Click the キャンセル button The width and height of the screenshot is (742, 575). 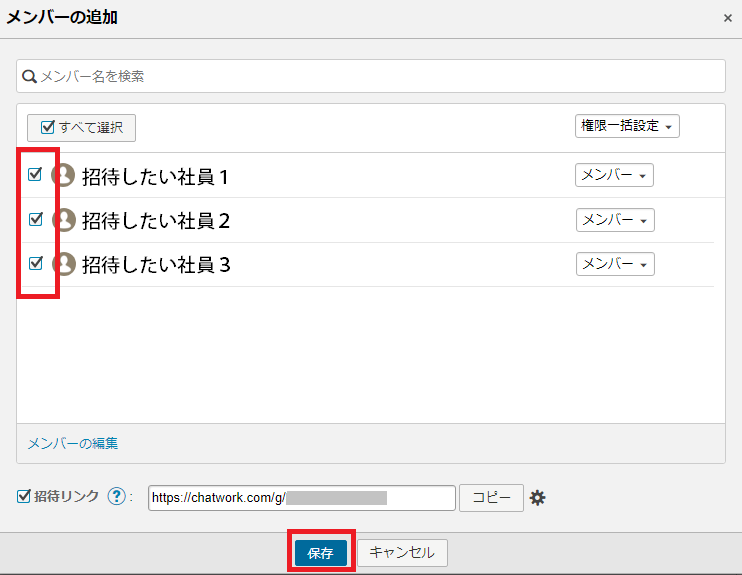[x=402, y=553]
